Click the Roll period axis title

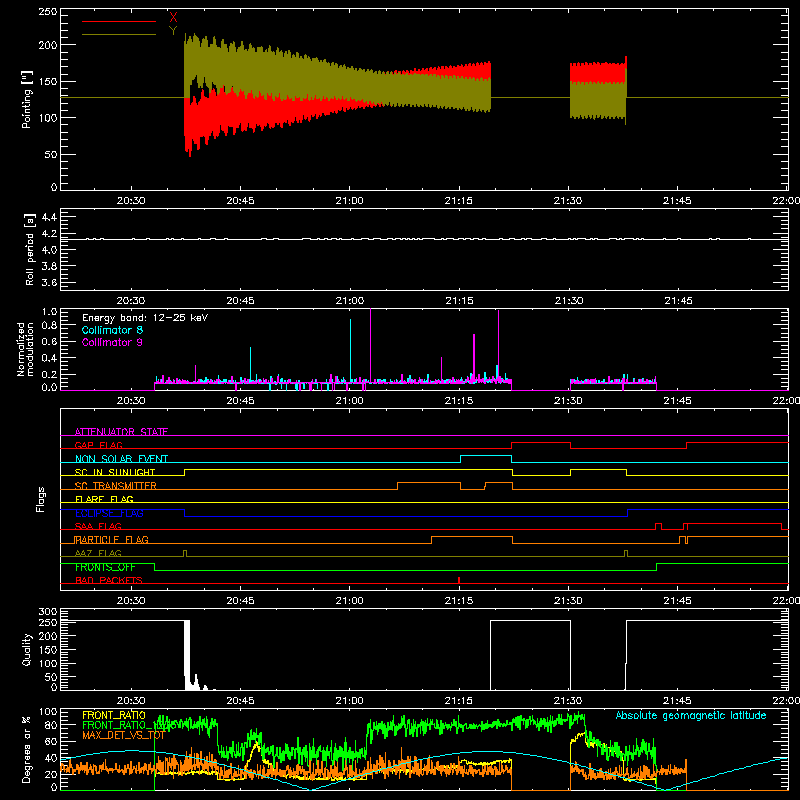(30, 249)
